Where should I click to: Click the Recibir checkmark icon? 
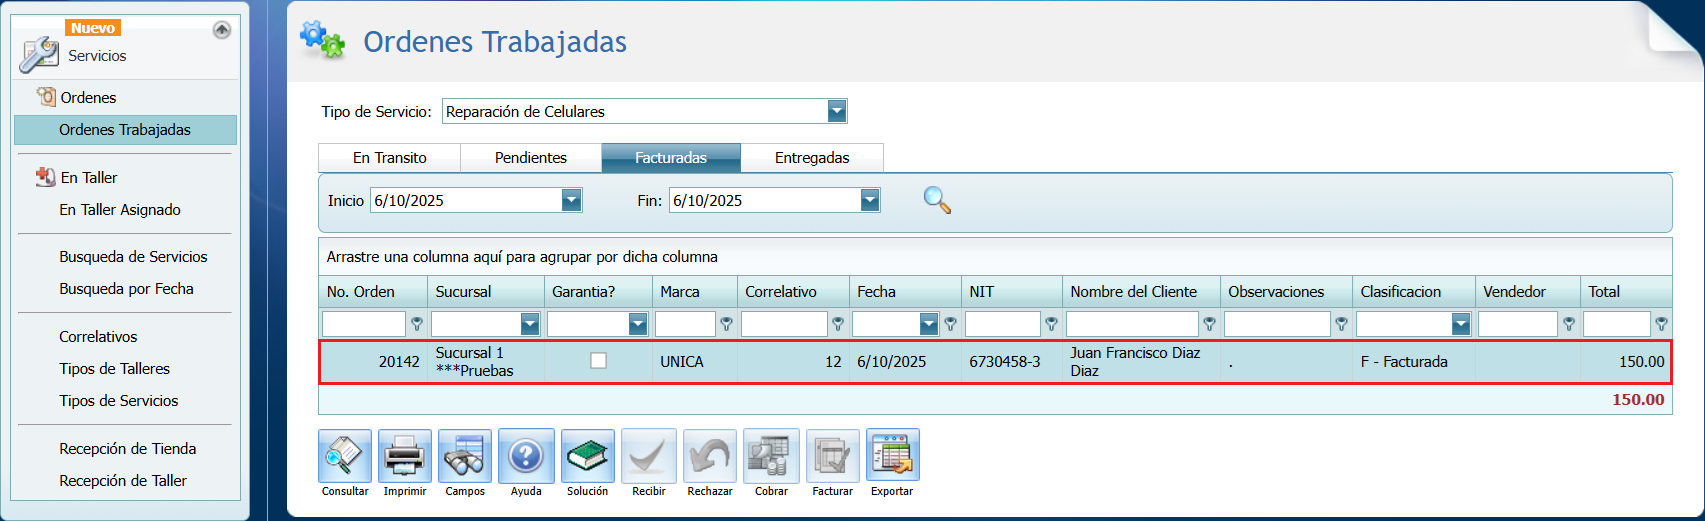[x=649, y=456]
